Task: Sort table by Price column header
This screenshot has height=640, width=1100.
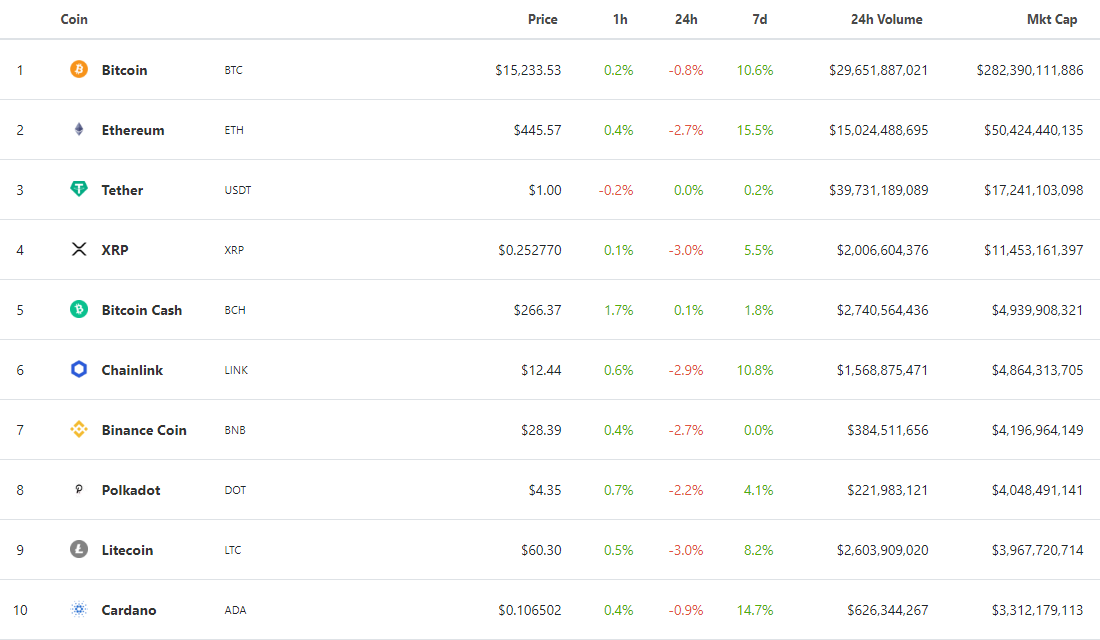Action: (x=543, y=19)
